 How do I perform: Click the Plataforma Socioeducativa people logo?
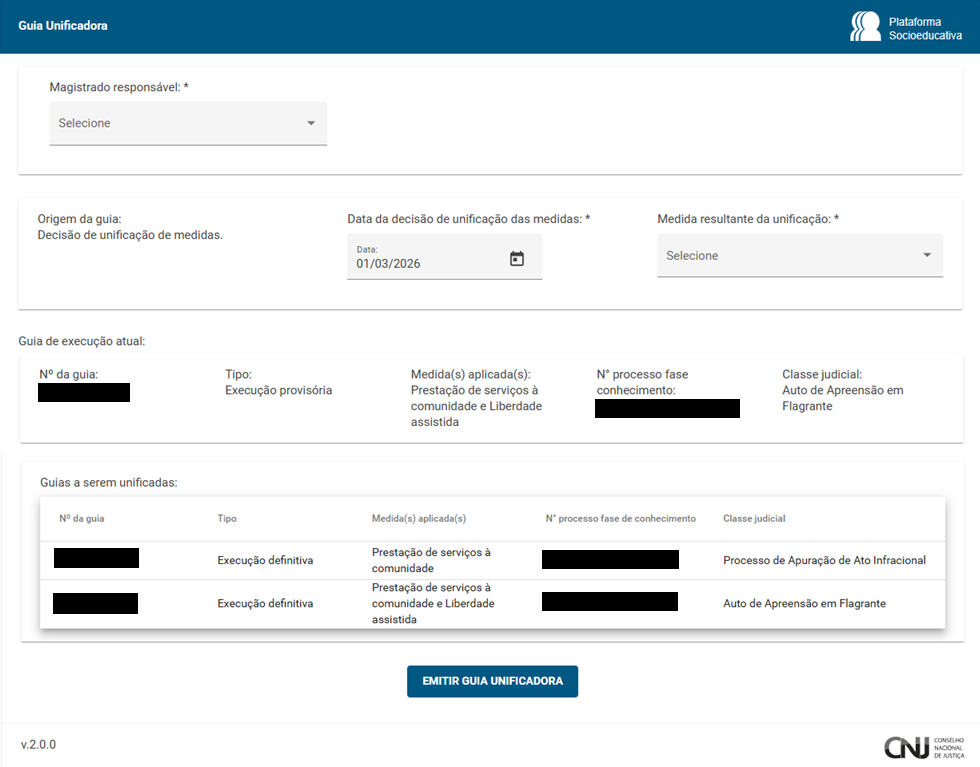[865, 27]
